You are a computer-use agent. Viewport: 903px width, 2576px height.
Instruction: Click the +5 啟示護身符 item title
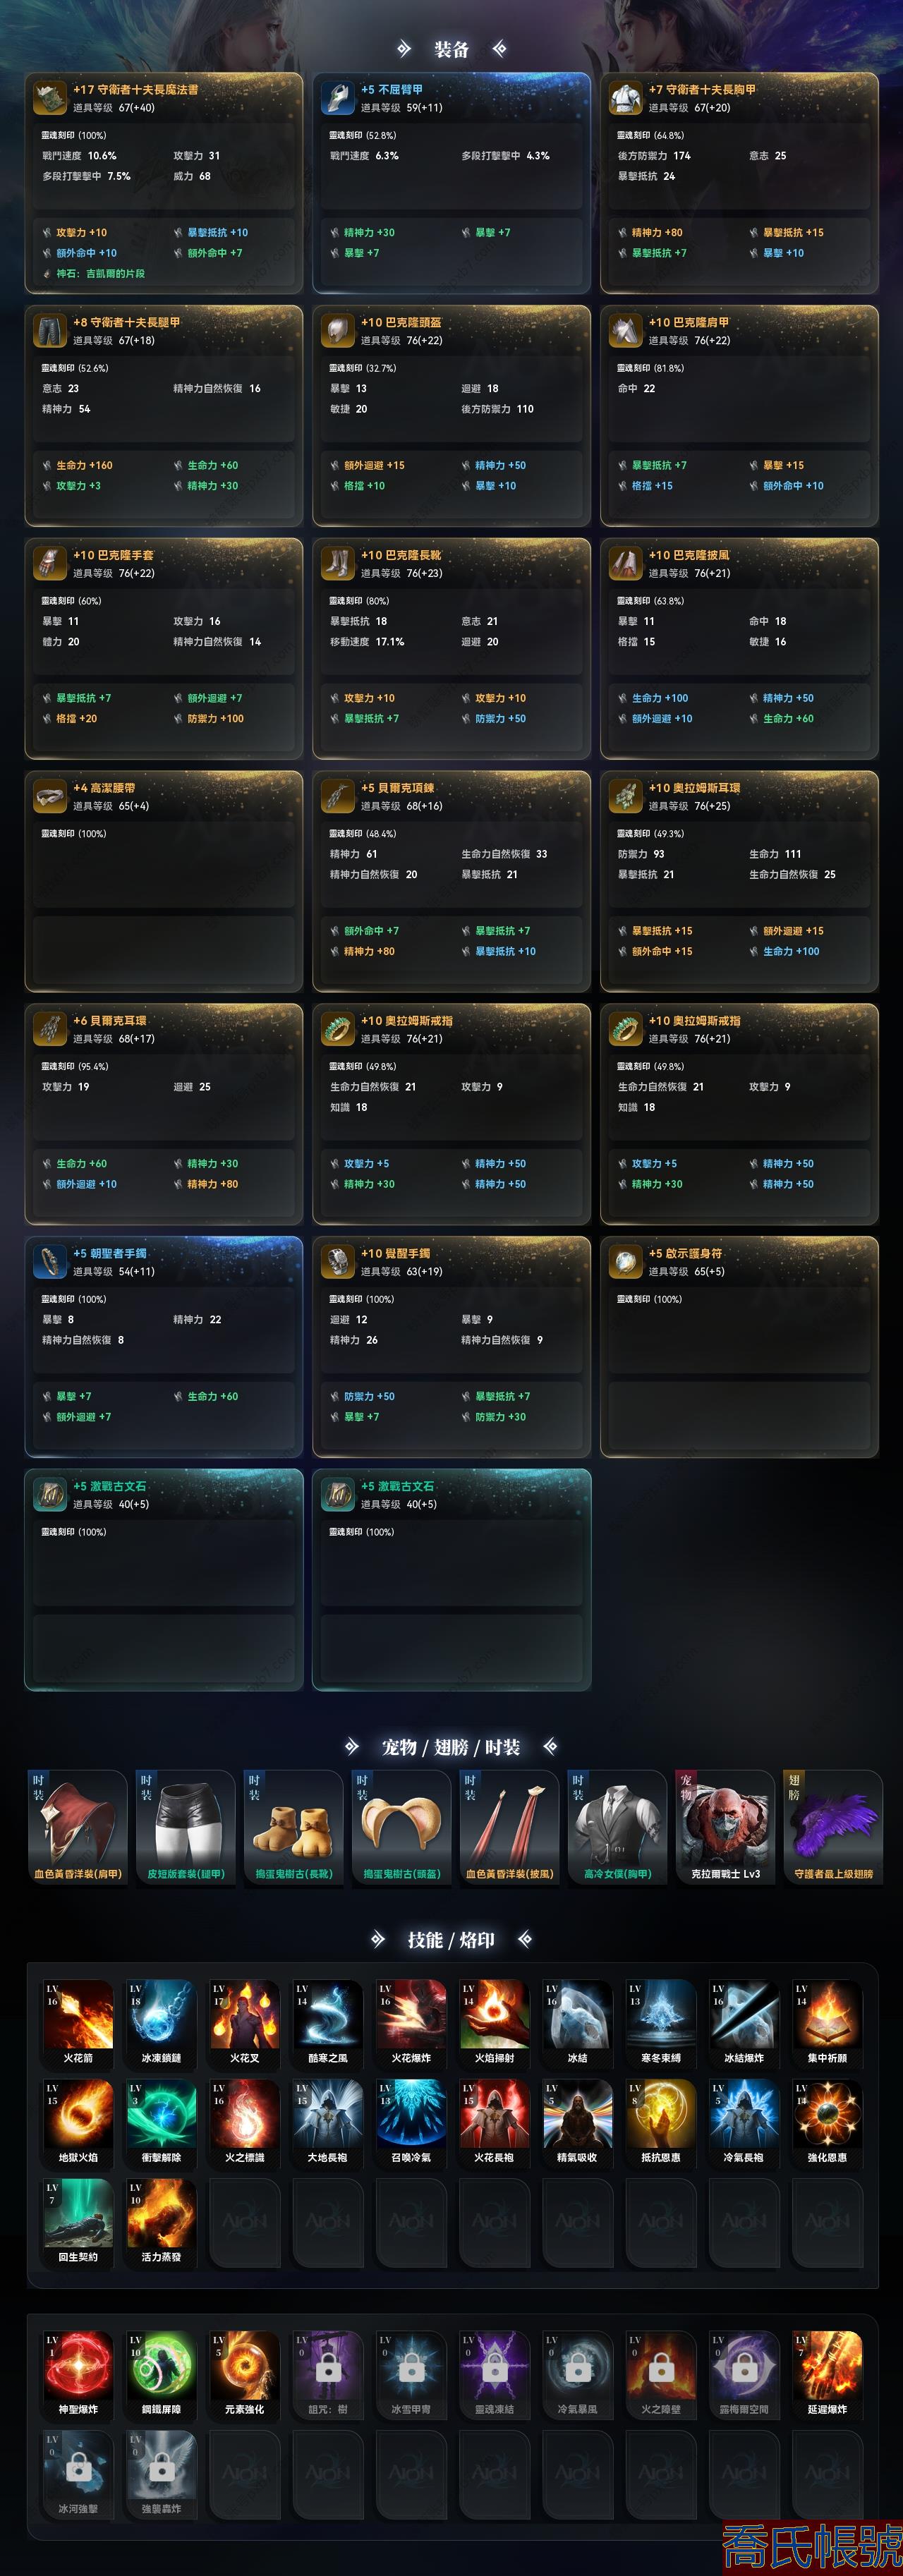684,1253
